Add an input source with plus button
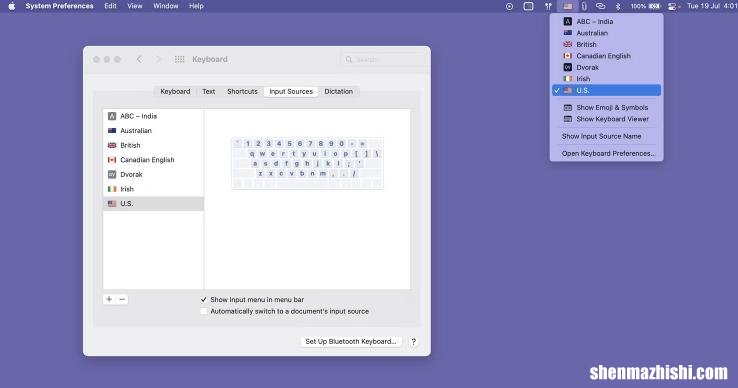Screen dimensions: 738x388 point(109,299)
